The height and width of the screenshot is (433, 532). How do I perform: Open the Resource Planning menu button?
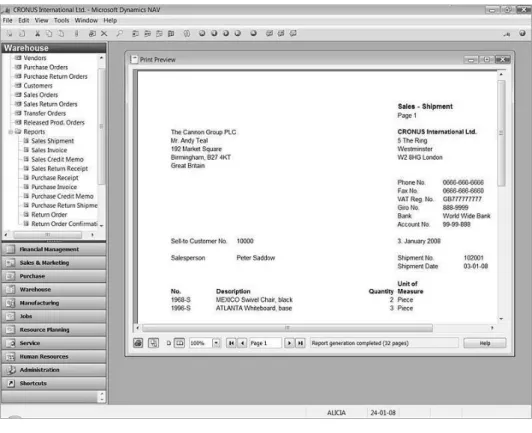click(54, 330)
